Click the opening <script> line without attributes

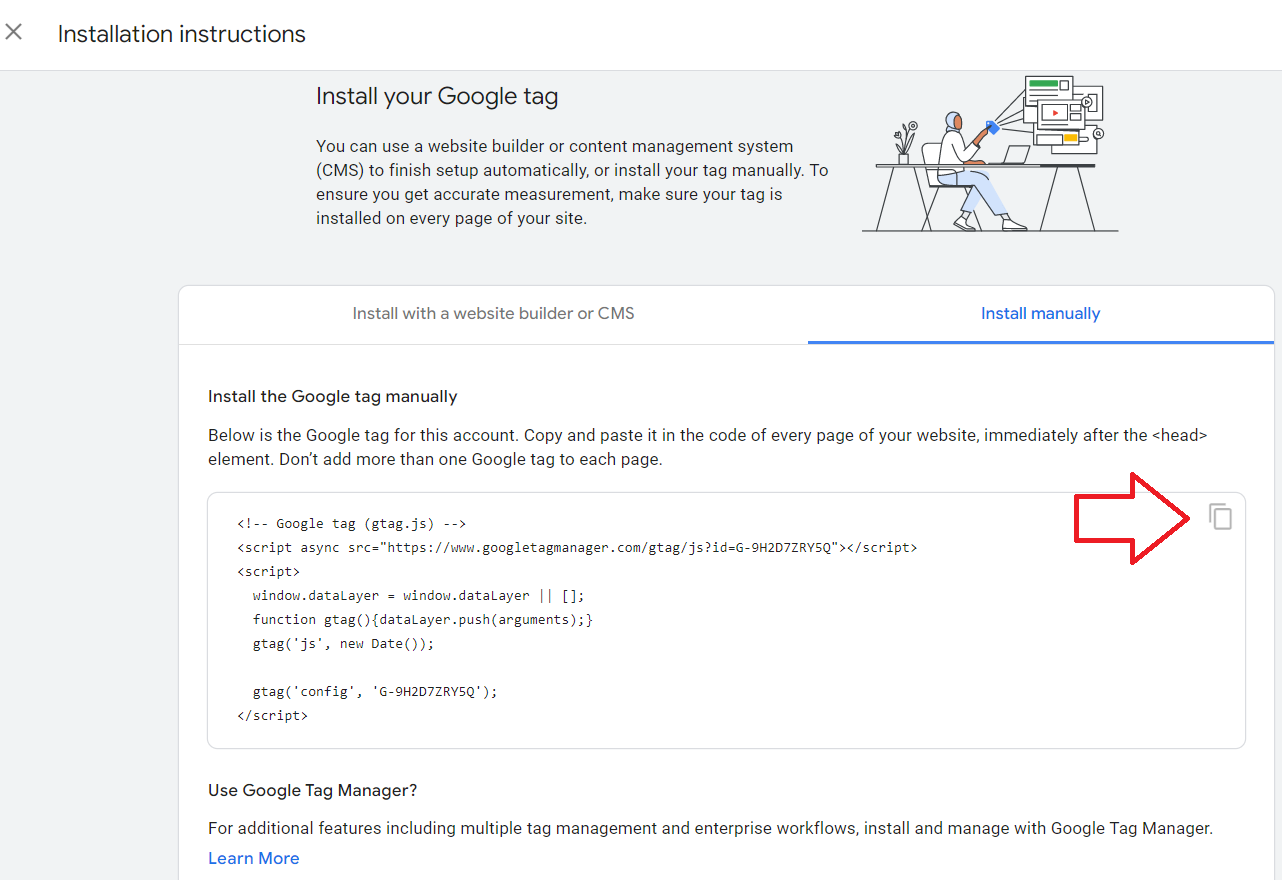(269, 571)
